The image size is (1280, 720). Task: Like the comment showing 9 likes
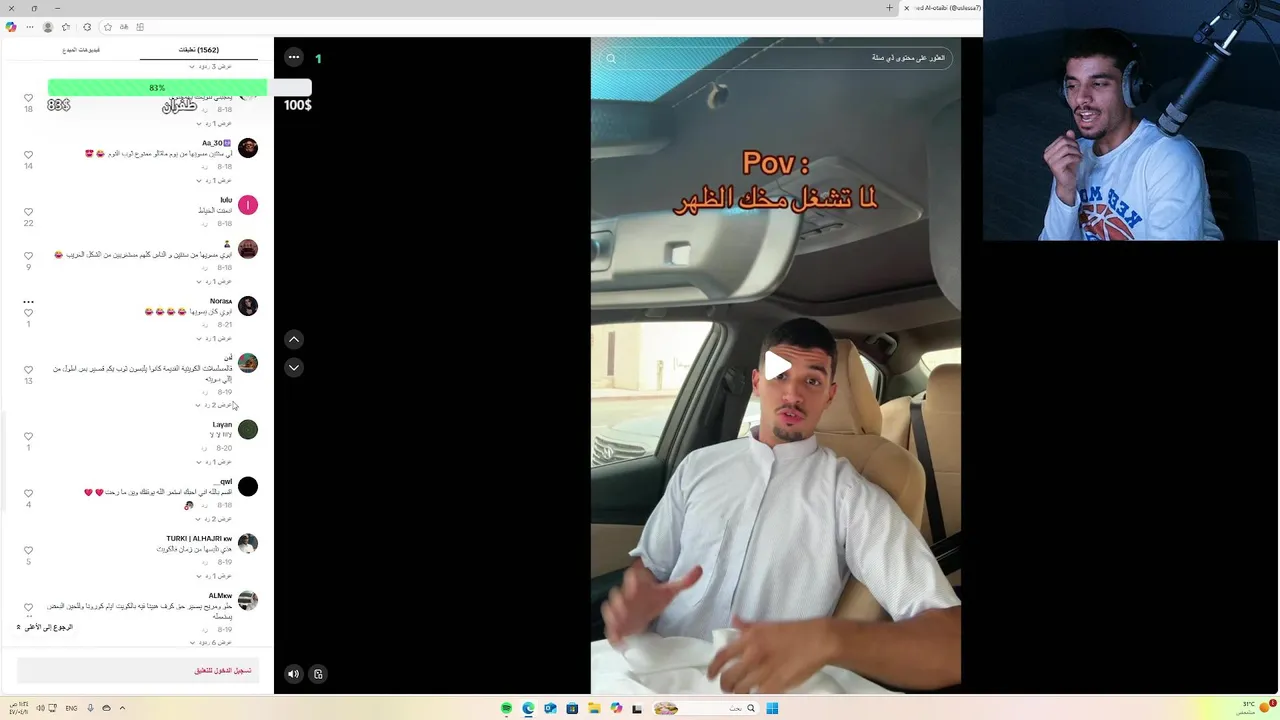point(28,256)
